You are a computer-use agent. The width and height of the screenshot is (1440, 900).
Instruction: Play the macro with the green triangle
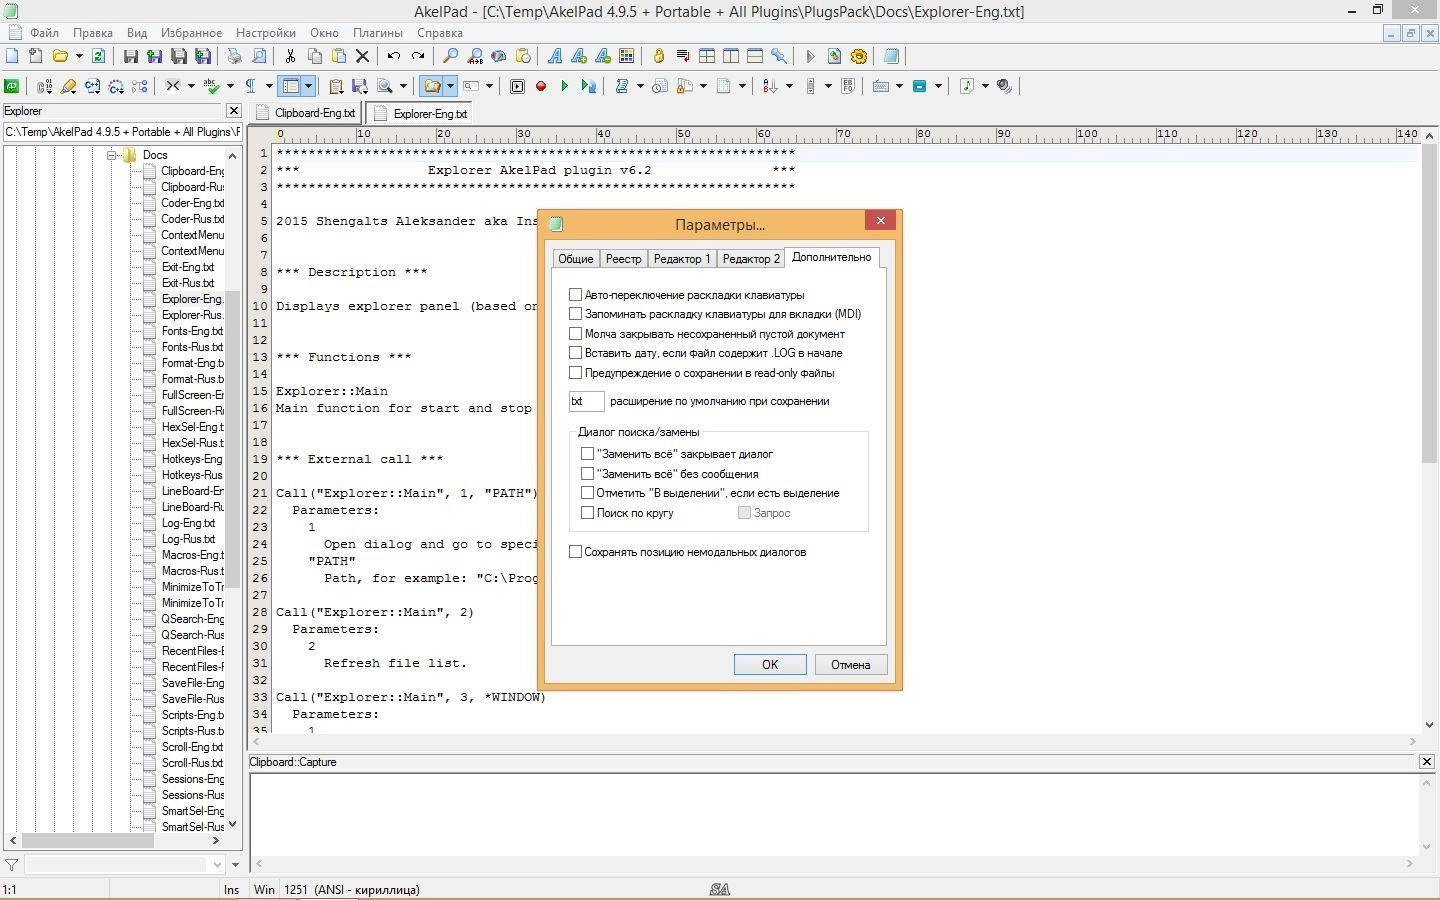tap(564, 86)
